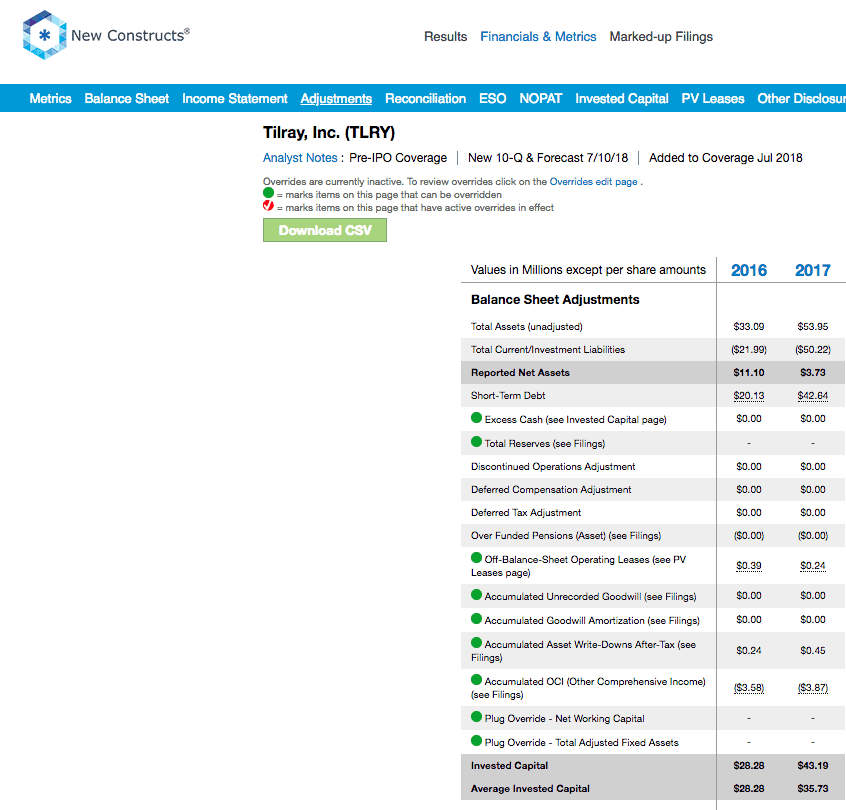Click 2016 Average Invested Capital value $28.28
Viewport: 846px width, 810px height.
pyautogui.click(x=749, y=789)
